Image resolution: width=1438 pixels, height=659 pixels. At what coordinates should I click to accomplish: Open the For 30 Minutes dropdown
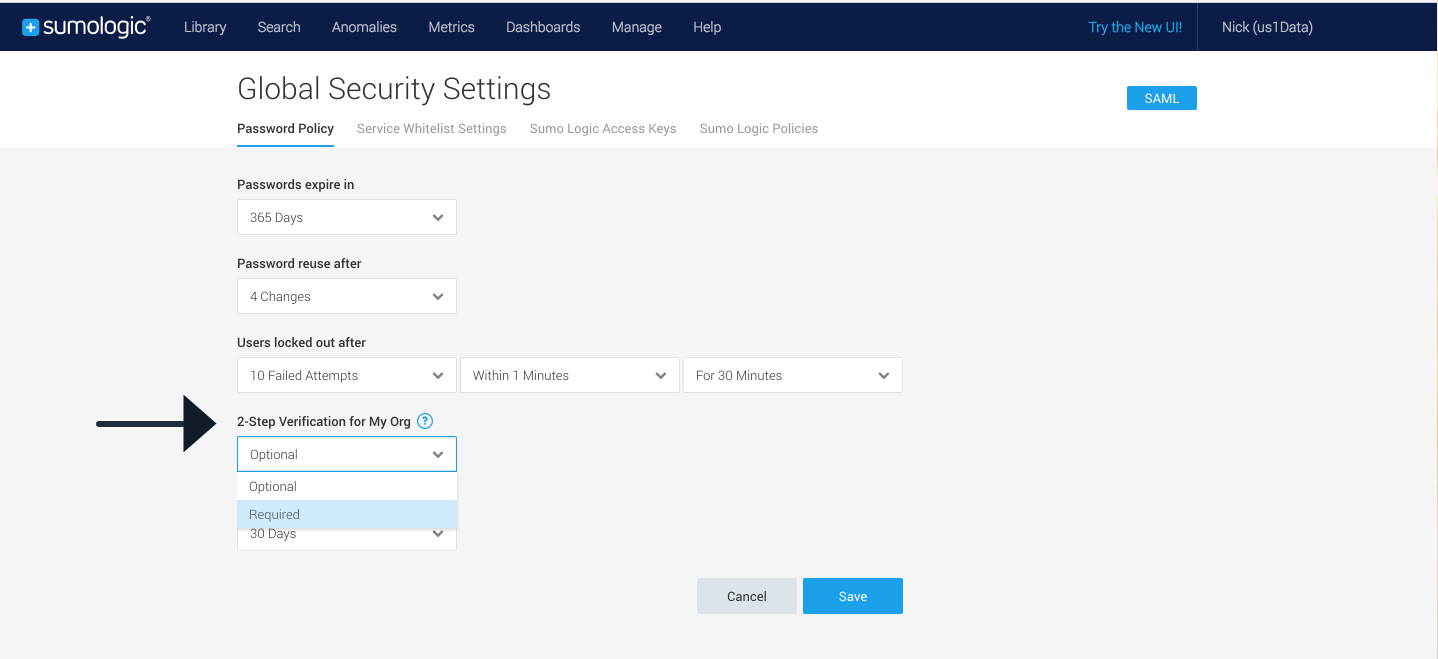click(x=793, y=375)
